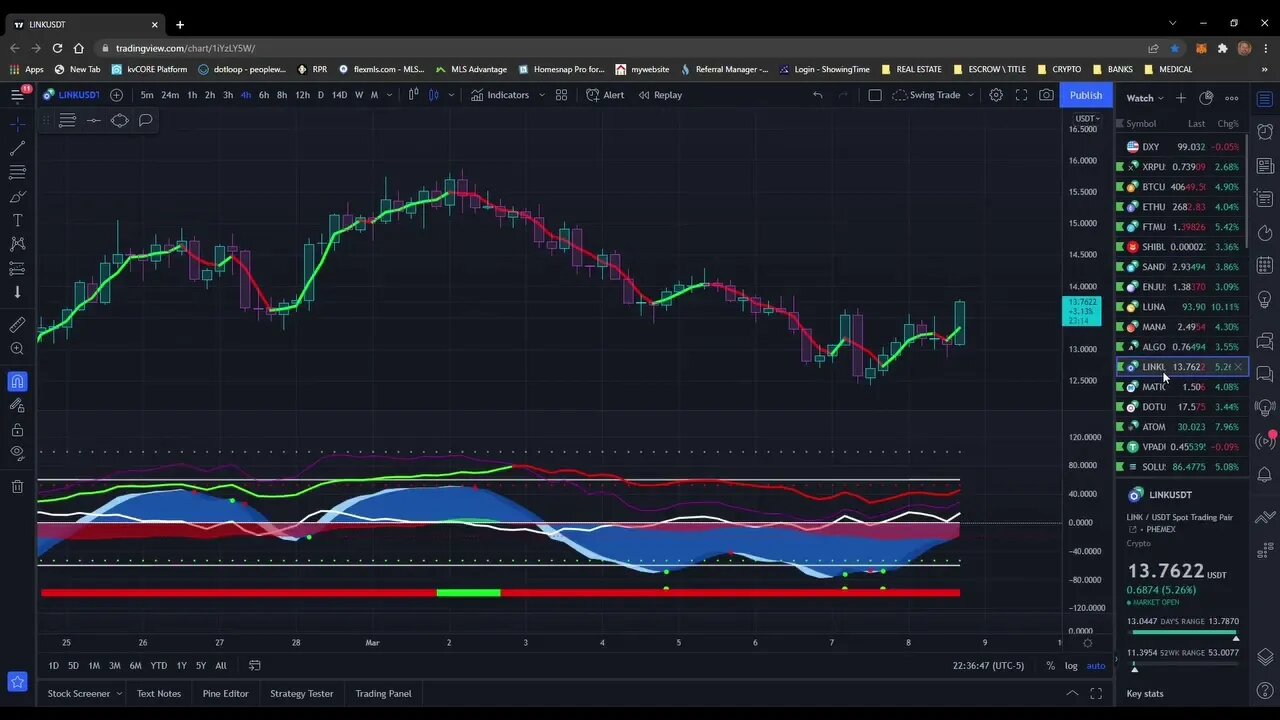Select the crosshair cursor tool
The height and width of the screenshot is (720, 1280).
(17, 124)
